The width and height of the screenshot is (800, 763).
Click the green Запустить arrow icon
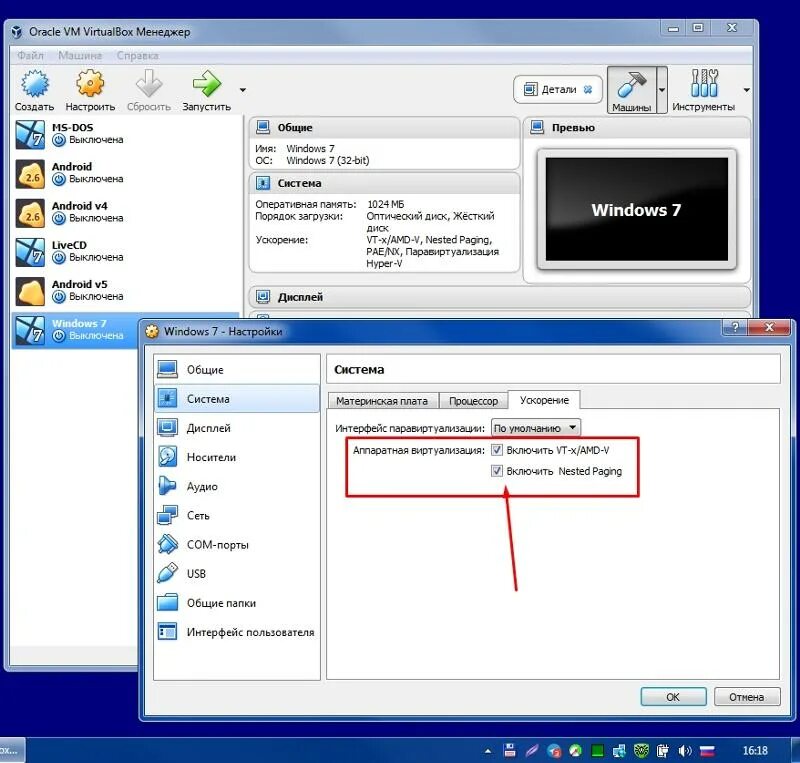click(207, 84)
